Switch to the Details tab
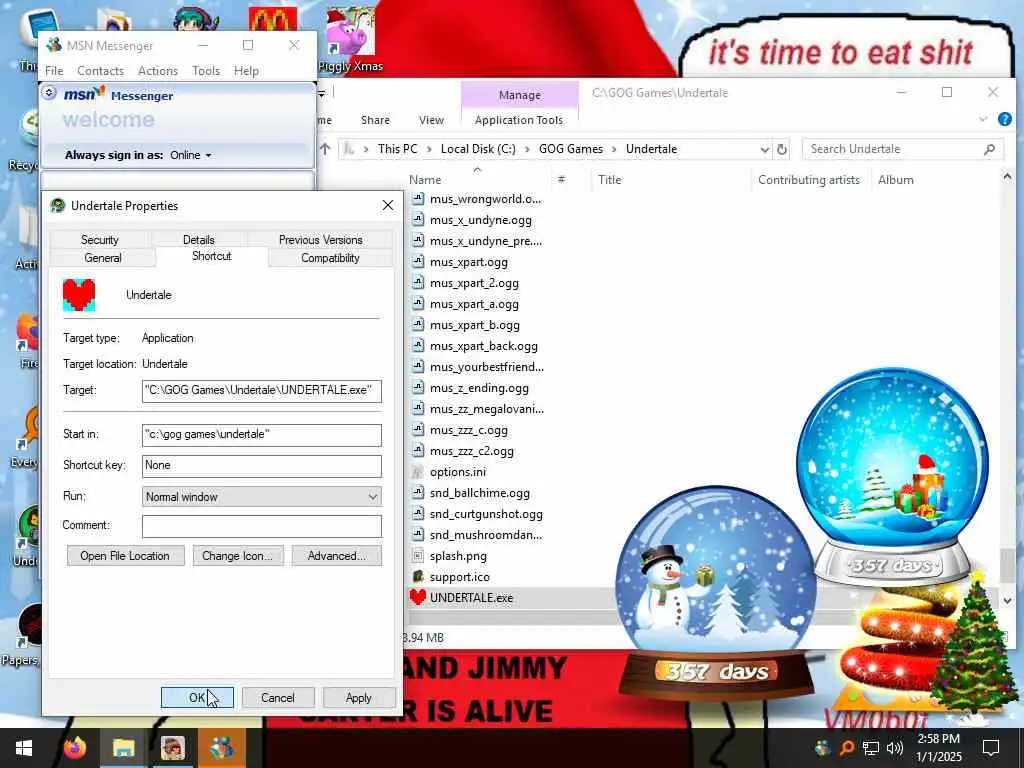This screenshot has height=768, width=1024. pos(199,240)
